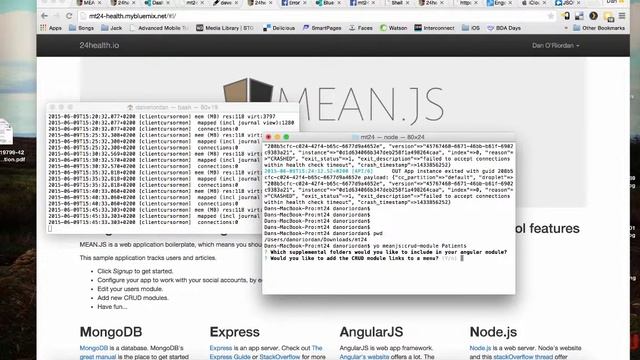
Task: Open the iOS bookmarks folder
Action: pos(471,28)
